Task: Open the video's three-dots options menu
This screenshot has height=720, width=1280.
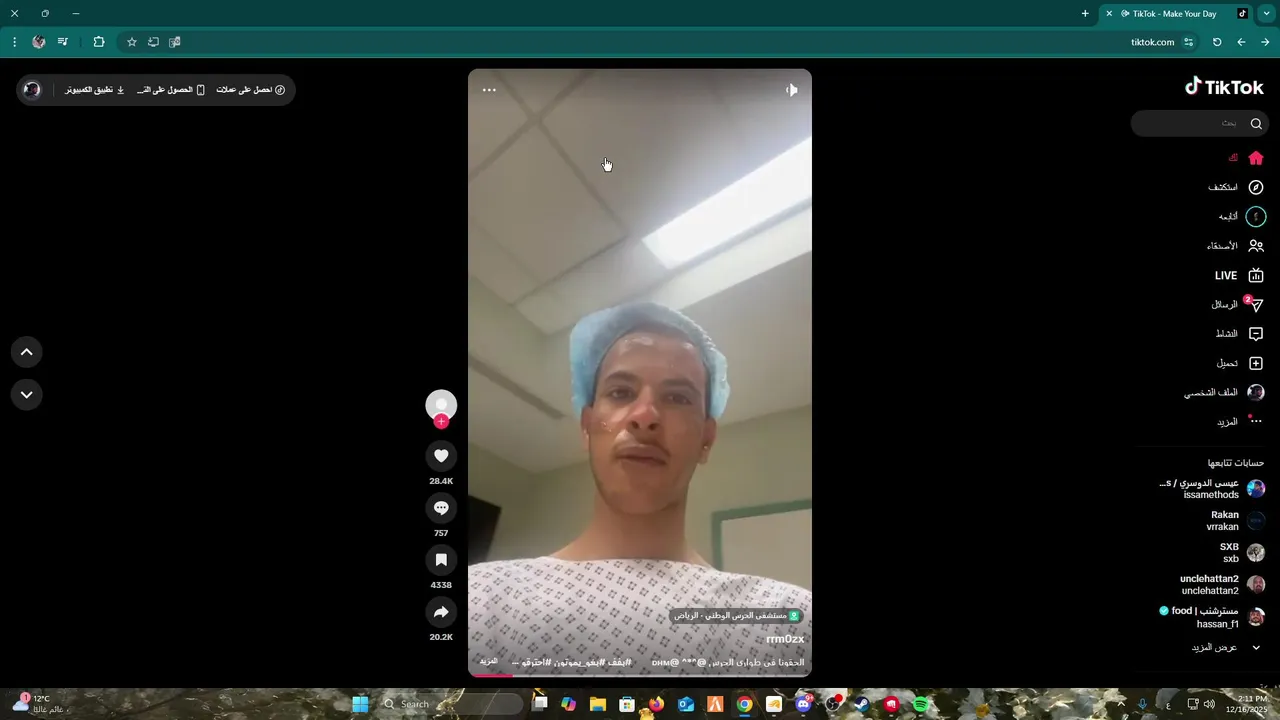Action: pyautogui.click(x=489, y=90)
